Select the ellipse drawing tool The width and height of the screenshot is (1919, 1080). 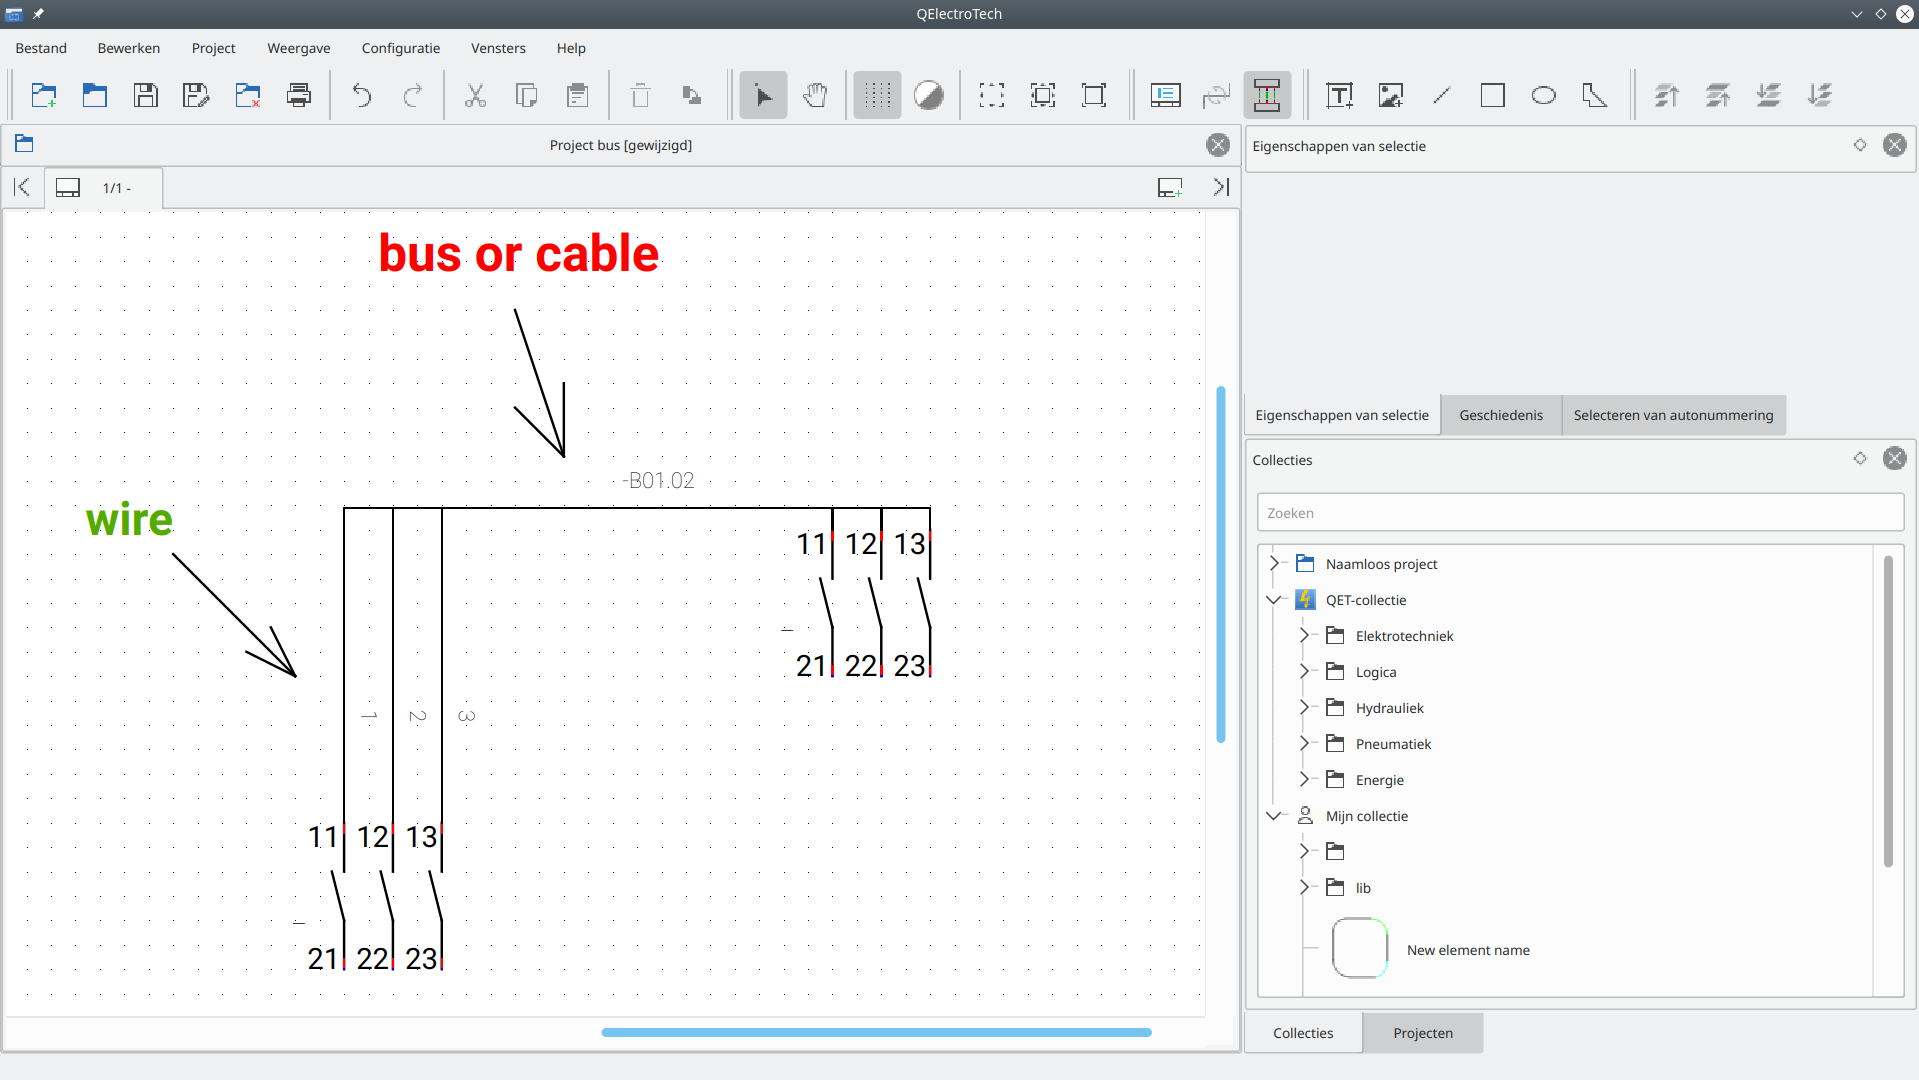[x=1543, y=96]
